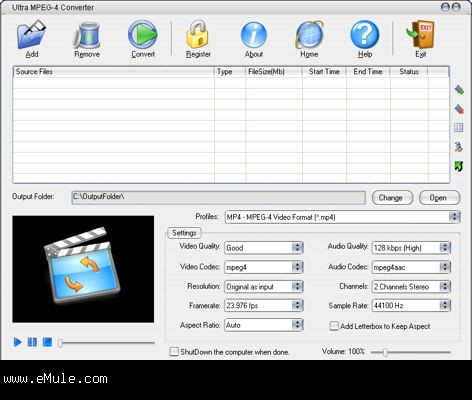This screenshot has height=400, width=472.
Task: Click the Exit door icon
Action: point(421,35)
